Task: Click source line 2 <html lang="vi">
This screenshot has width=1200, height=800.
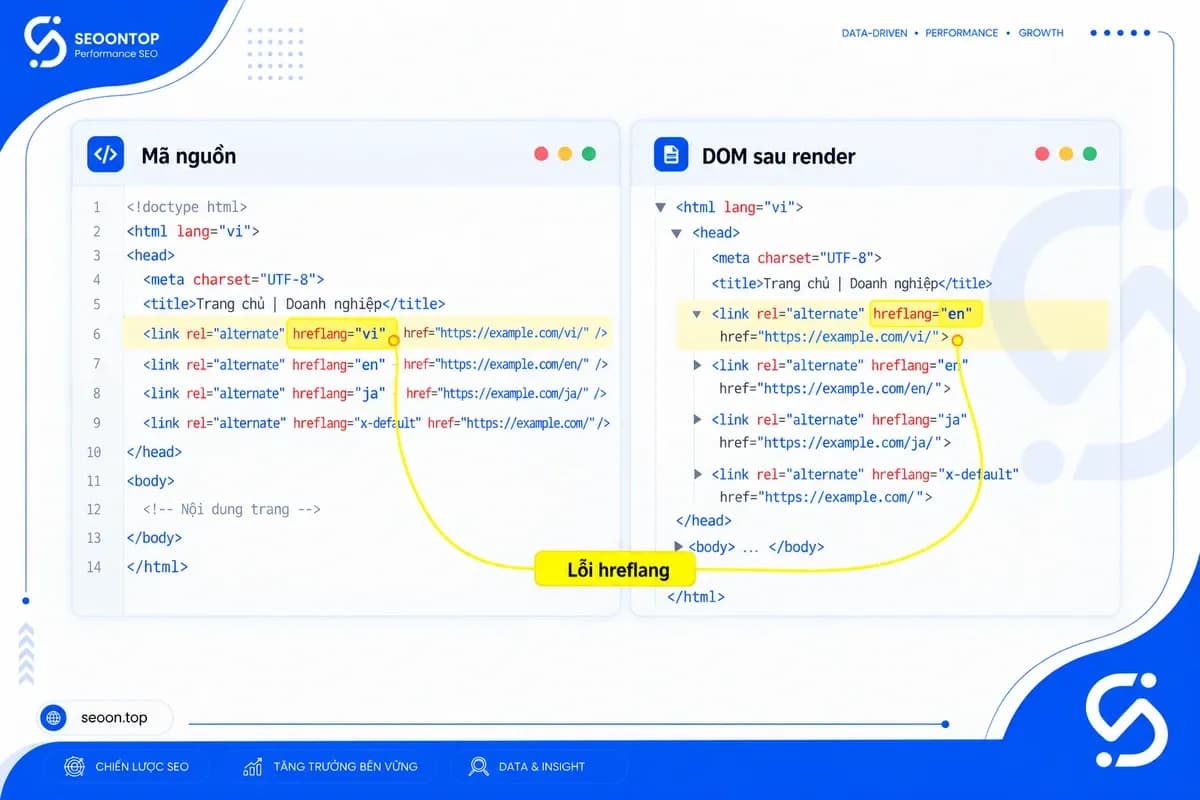Action: pos(193,232)
